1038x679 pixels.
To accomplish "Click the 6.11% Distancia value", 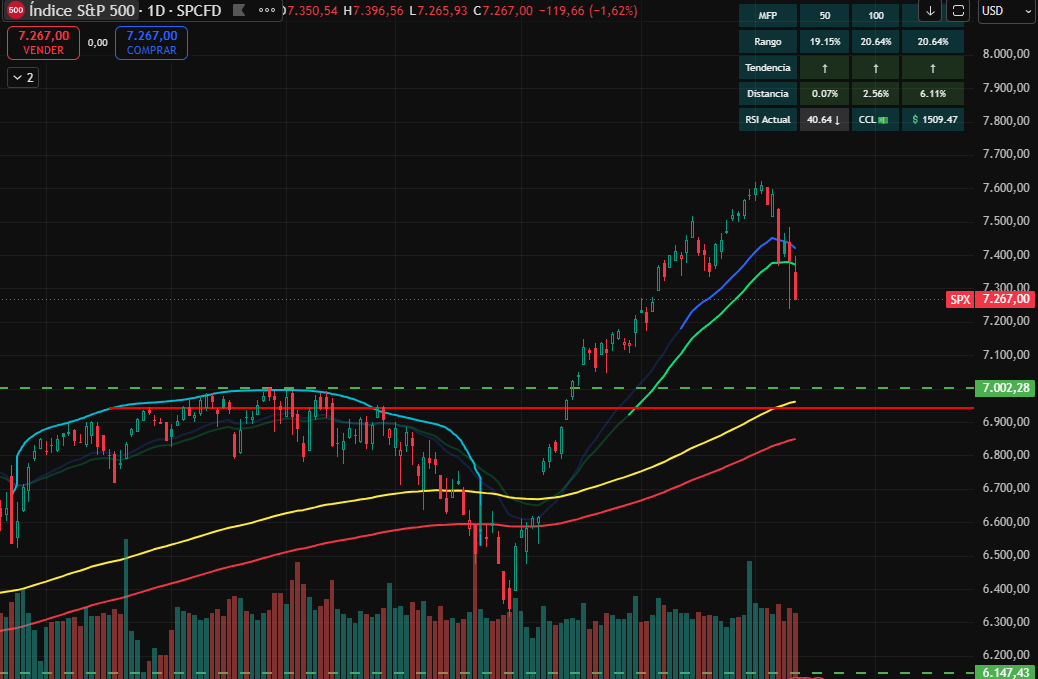I will pyautogui.click(x=933, y=93).
